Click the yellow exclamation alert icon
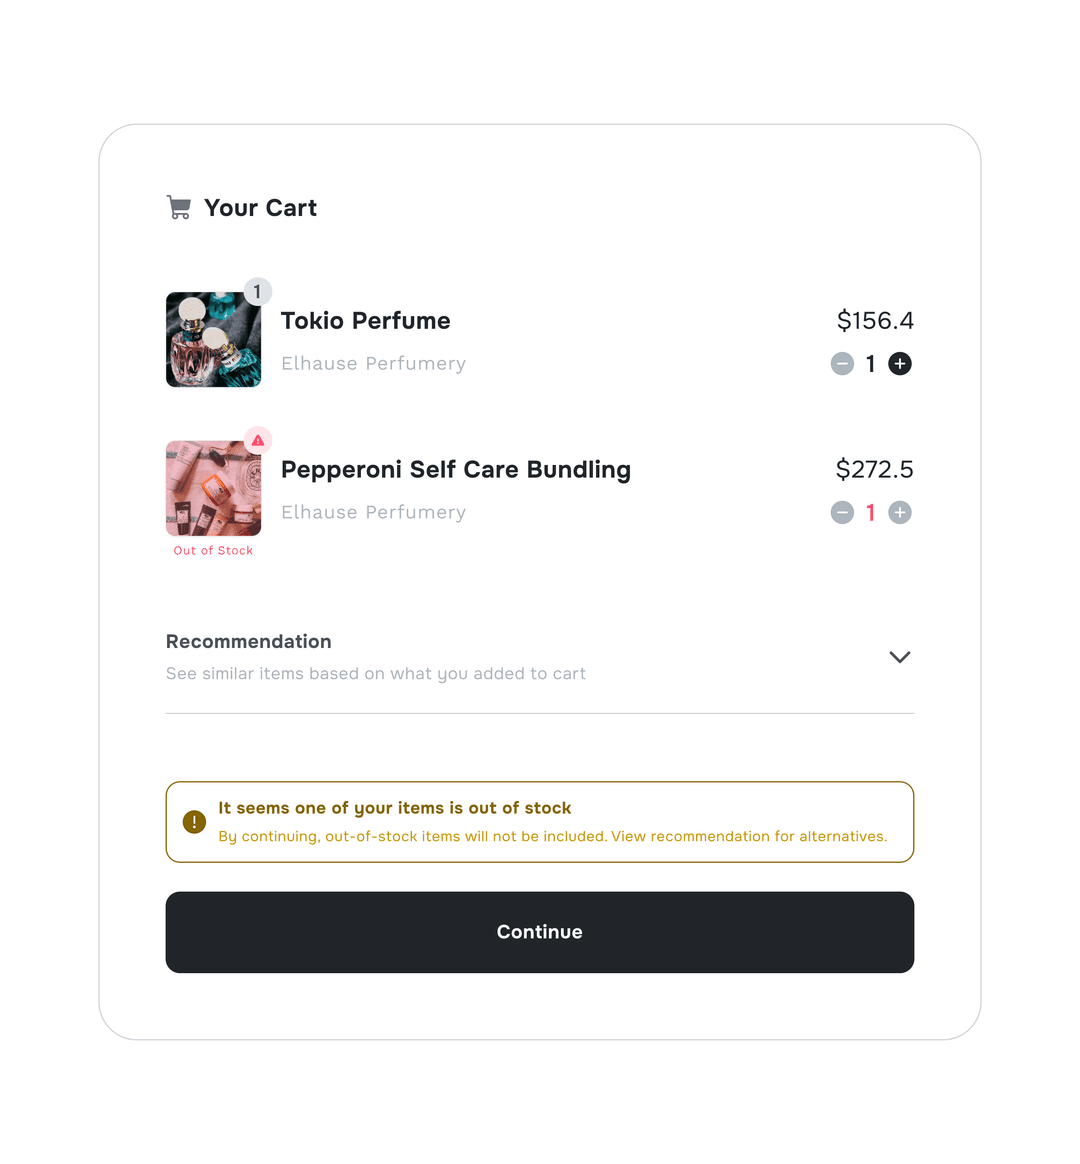 pyautogui.click(x=194, y=822)
